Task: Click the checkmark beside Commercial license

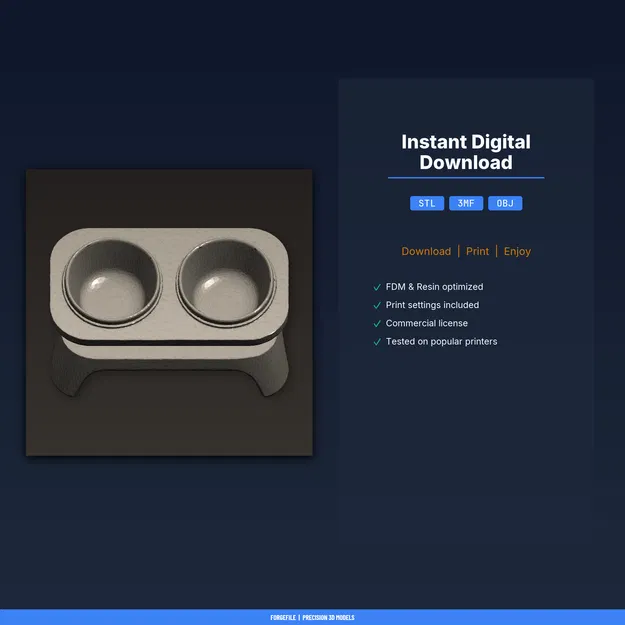Action: 377,324
